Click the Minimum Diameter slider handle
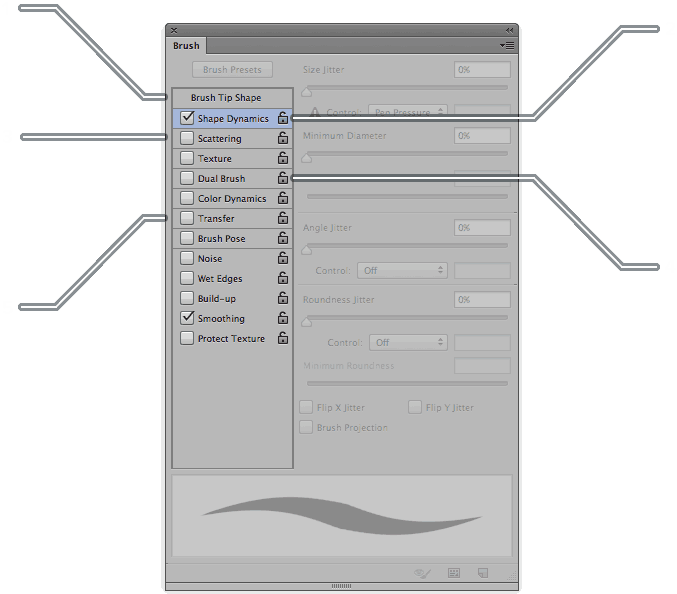The image size is (677, 594). tap(307, 158)
